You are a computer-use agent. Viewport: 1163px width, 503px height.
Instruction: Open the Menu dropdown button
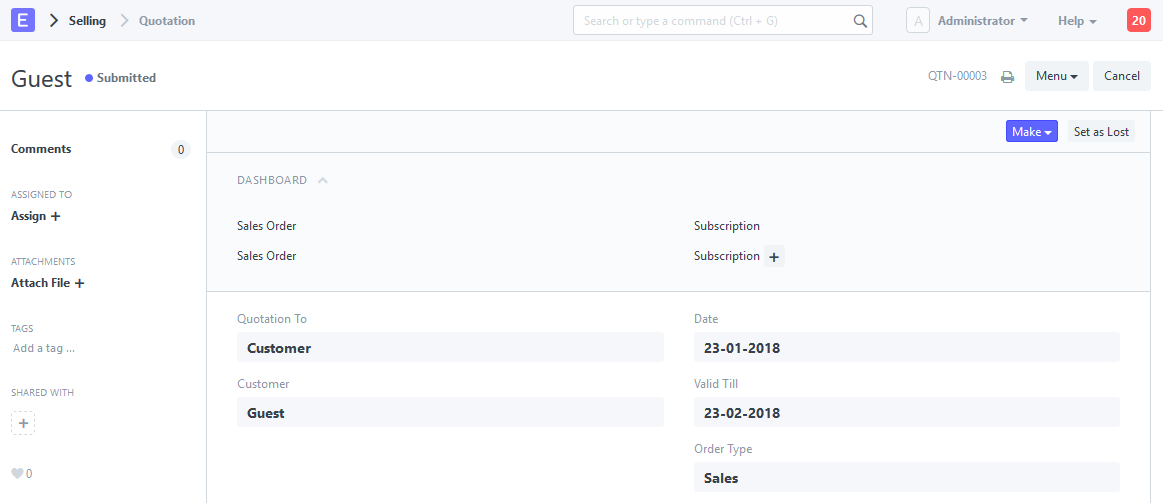(1056, 76)
